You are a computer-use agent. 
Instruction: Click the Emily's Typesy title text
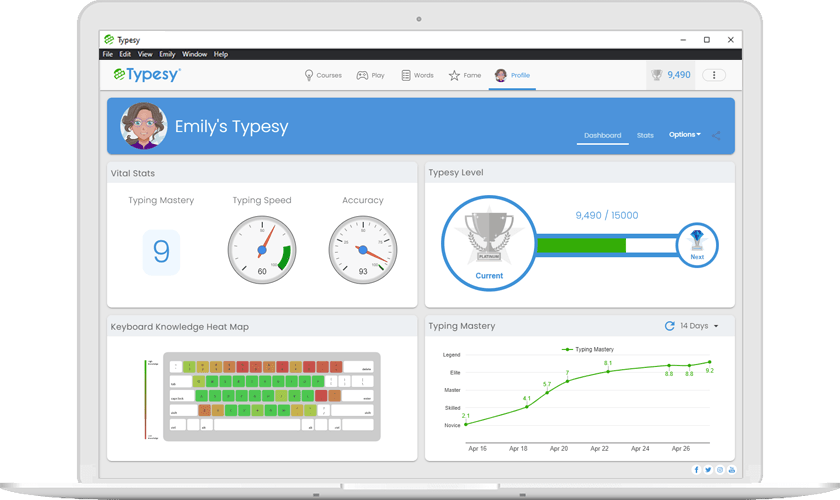click(231, 126)
